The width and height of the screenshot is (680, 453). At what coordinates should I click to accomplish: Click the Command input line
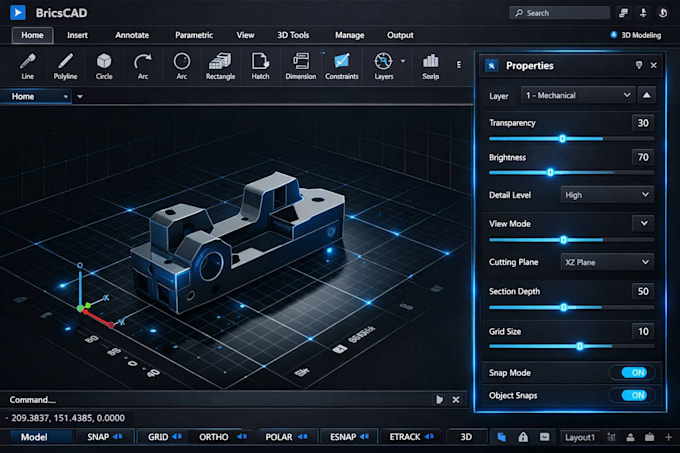pos(219,399)
